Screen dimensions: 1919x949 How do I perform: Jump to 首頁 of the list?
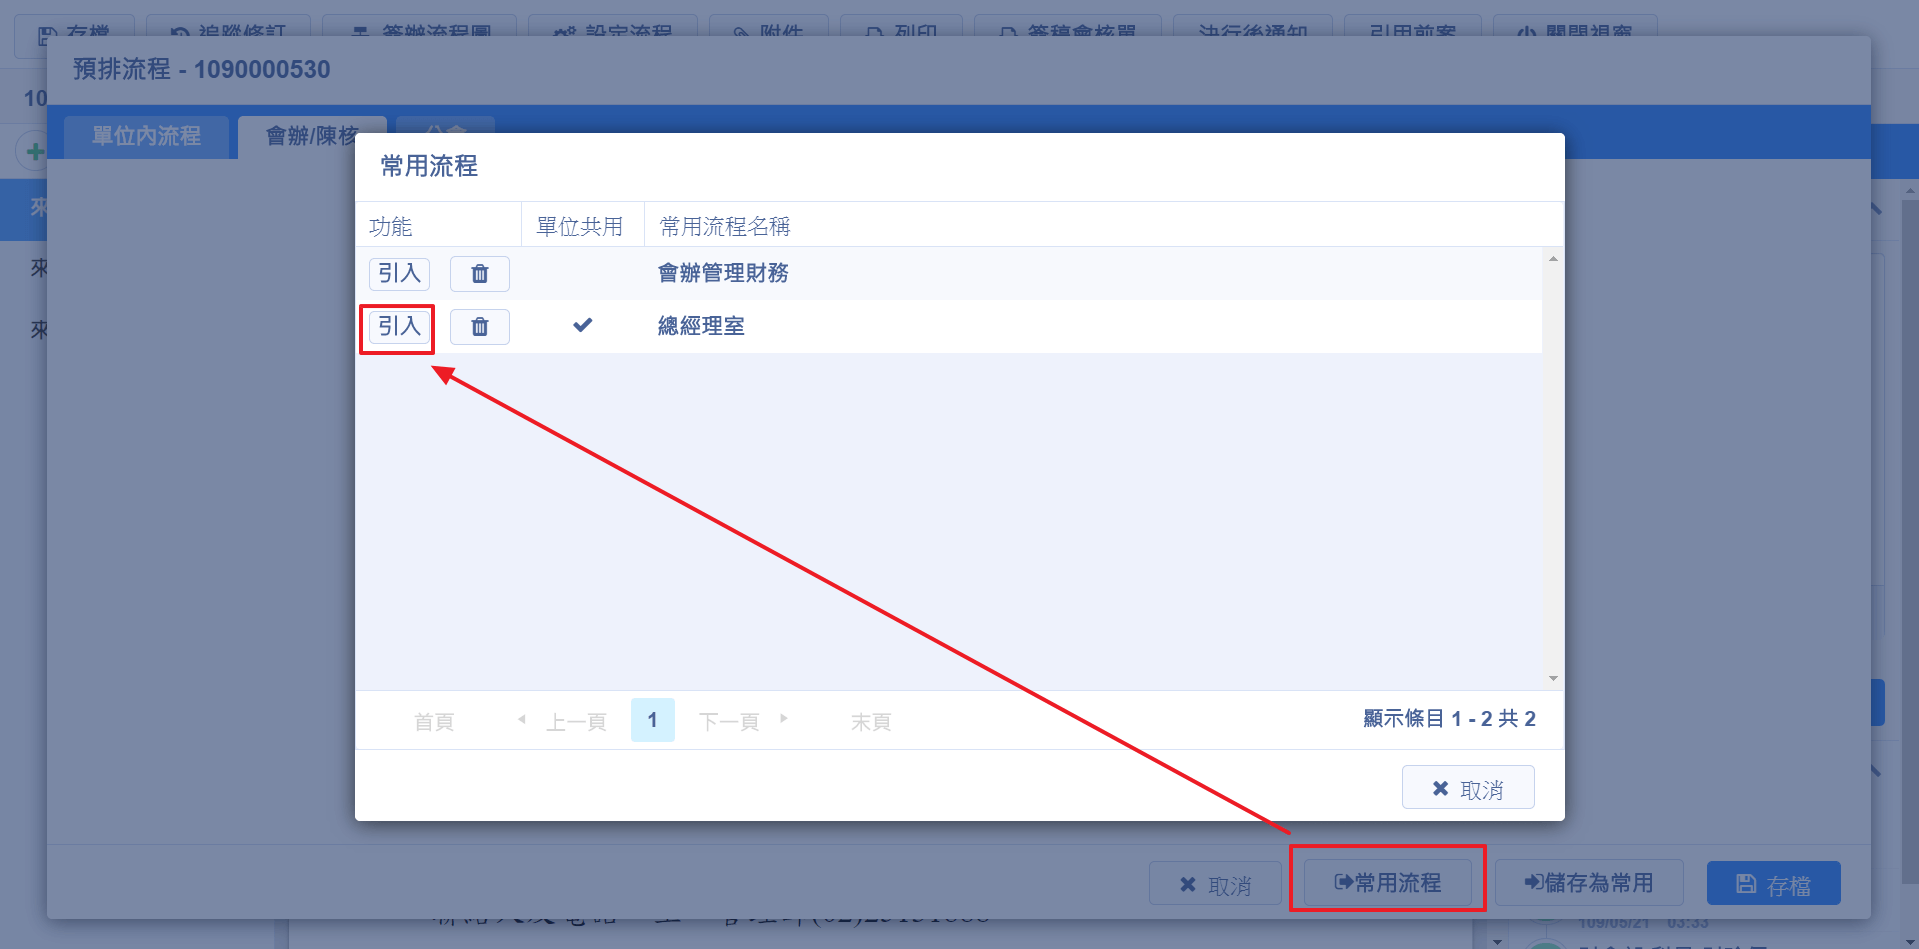tap(434, 722)
